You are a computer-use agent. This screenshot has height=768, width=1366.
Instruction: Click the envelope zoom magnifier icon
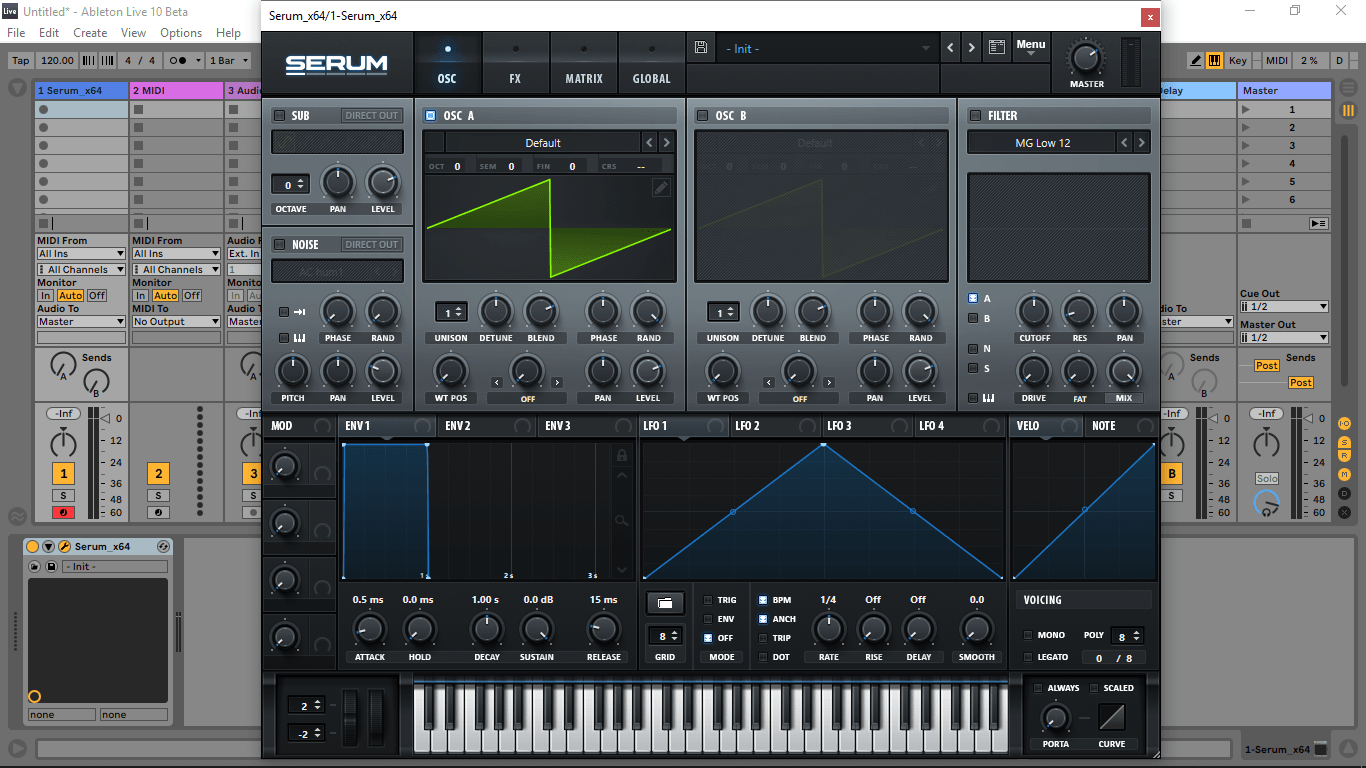coord(622,521)
